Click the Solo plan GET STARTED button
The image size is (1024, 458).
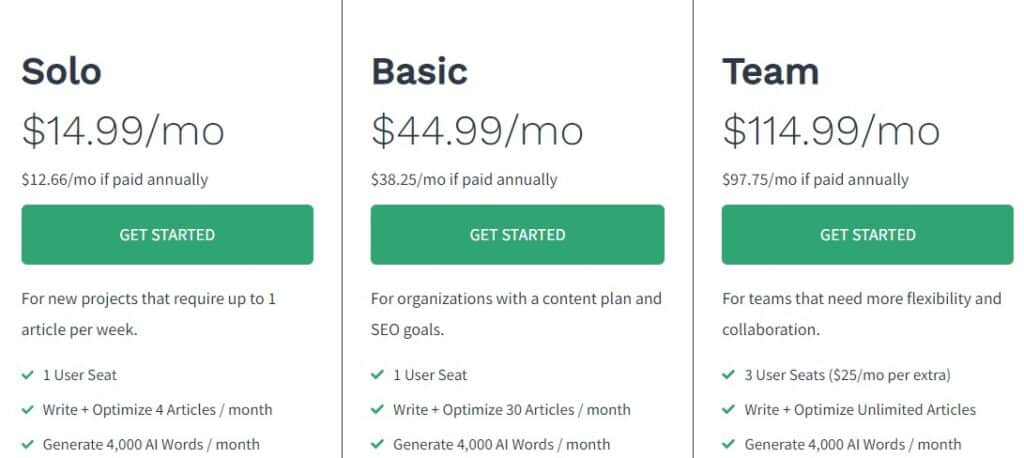(x=167, y=235)
